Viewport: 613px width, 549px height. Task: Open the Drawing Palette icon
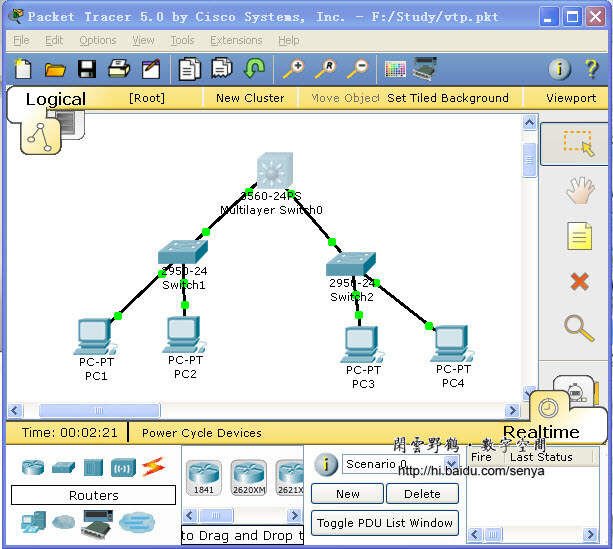[395, 69]
